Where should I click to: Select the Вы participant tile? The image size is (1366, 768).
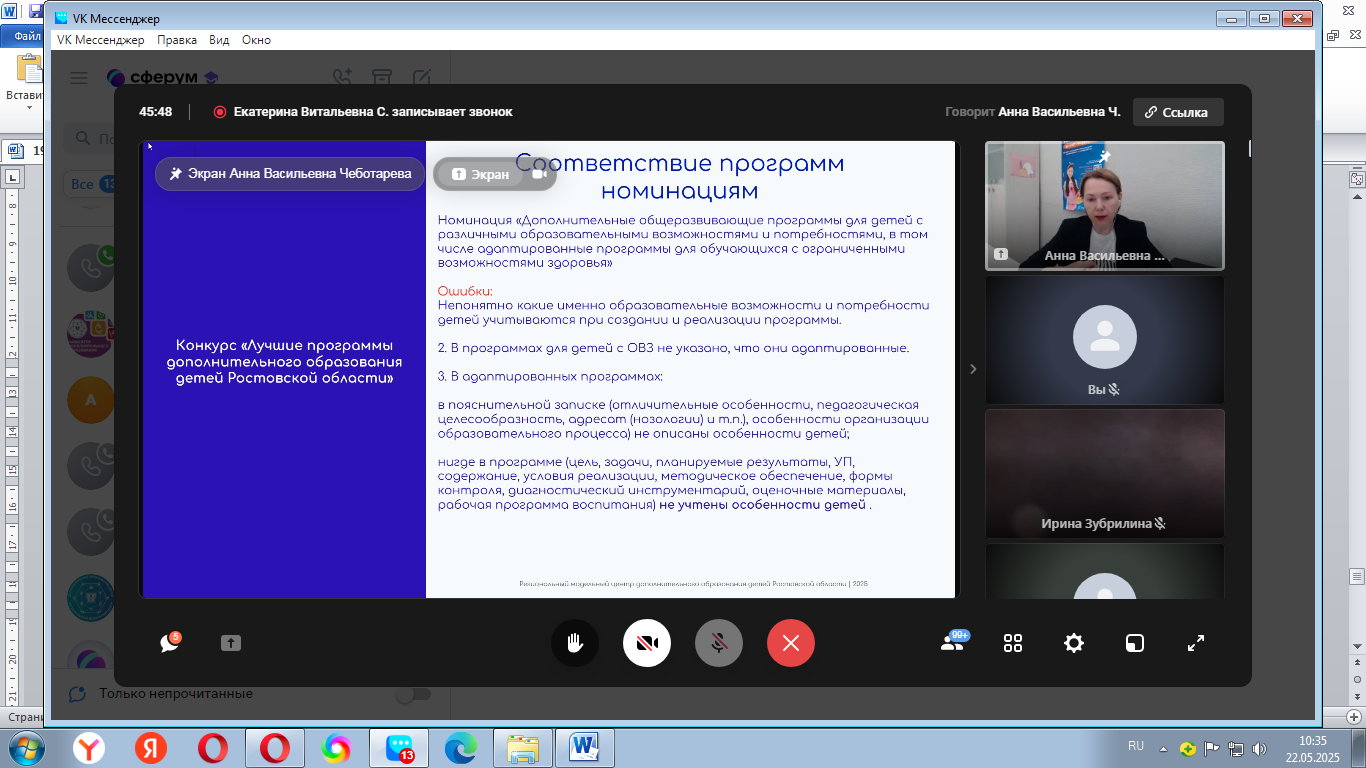click(x=1104, y=339)
